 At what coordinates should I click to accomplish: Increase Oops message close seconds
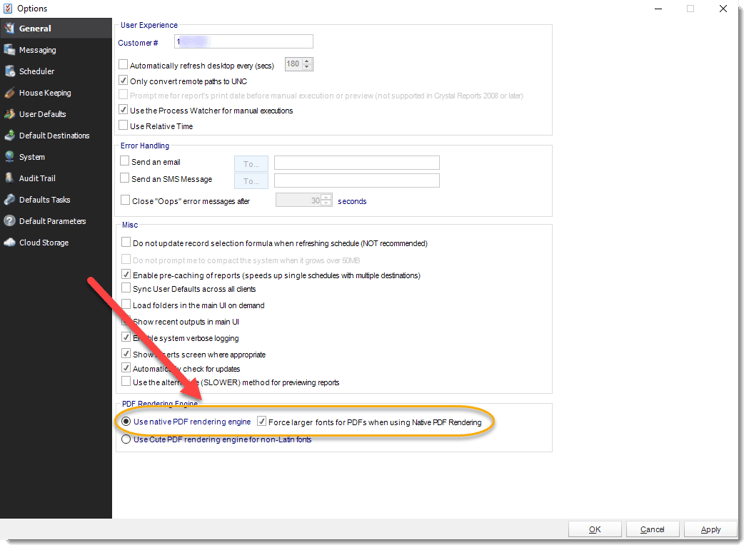[326, 197]
